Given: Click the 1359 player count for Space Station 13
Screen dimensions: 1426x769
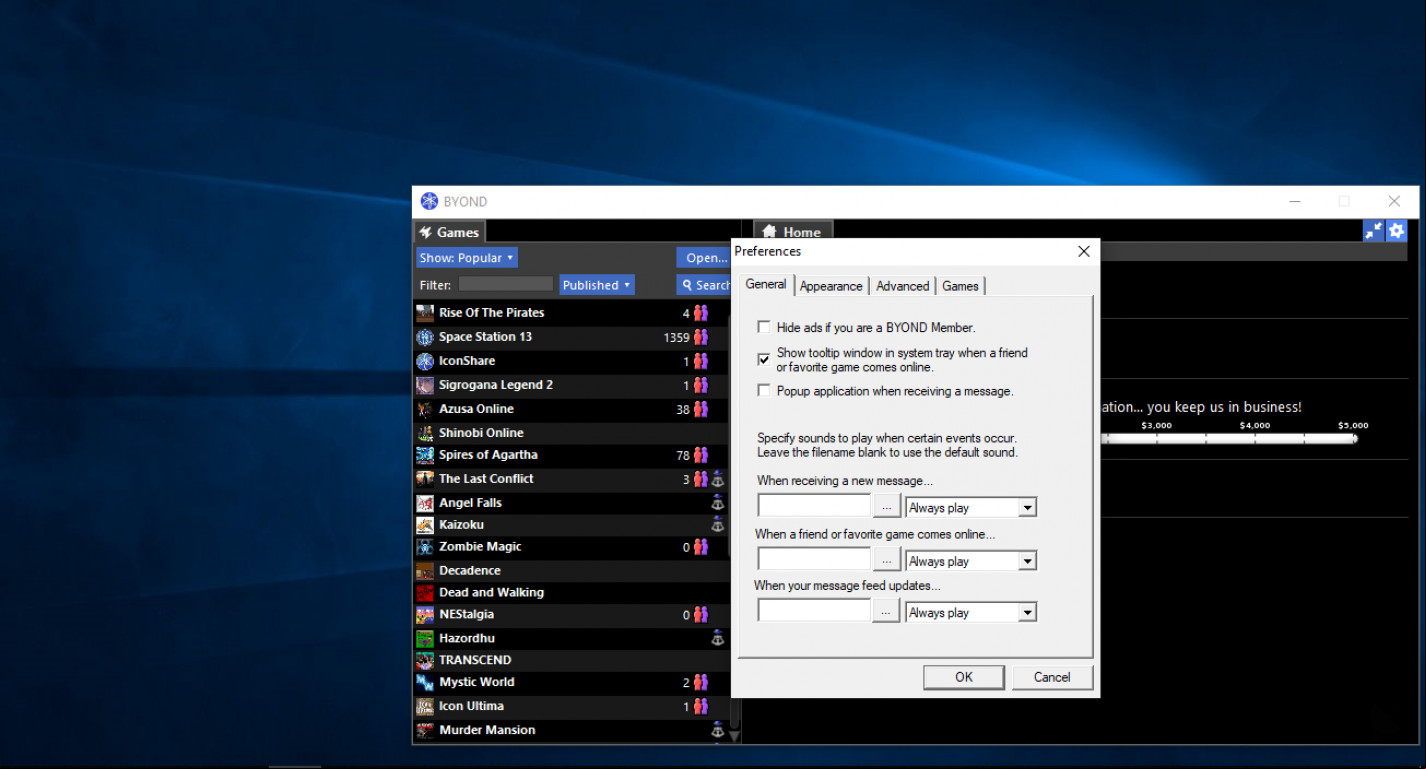Looking at the screenshot, I should point(677,338).
